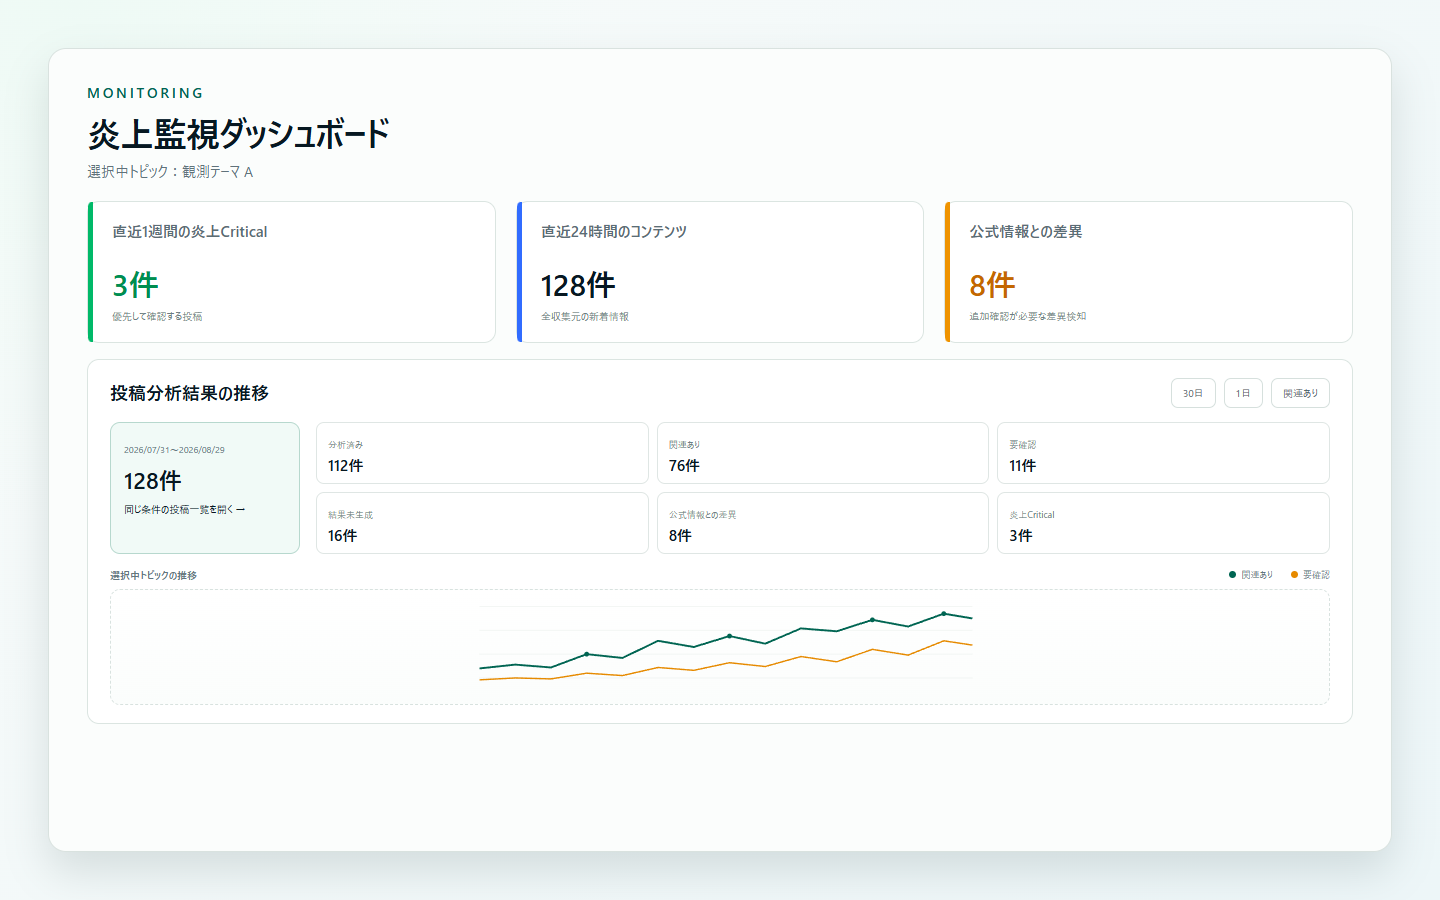This screenshot has width=1440, height=900.
Task: Select the 1日 range button
Action: pyautogui.click(x=1243, y=393)
